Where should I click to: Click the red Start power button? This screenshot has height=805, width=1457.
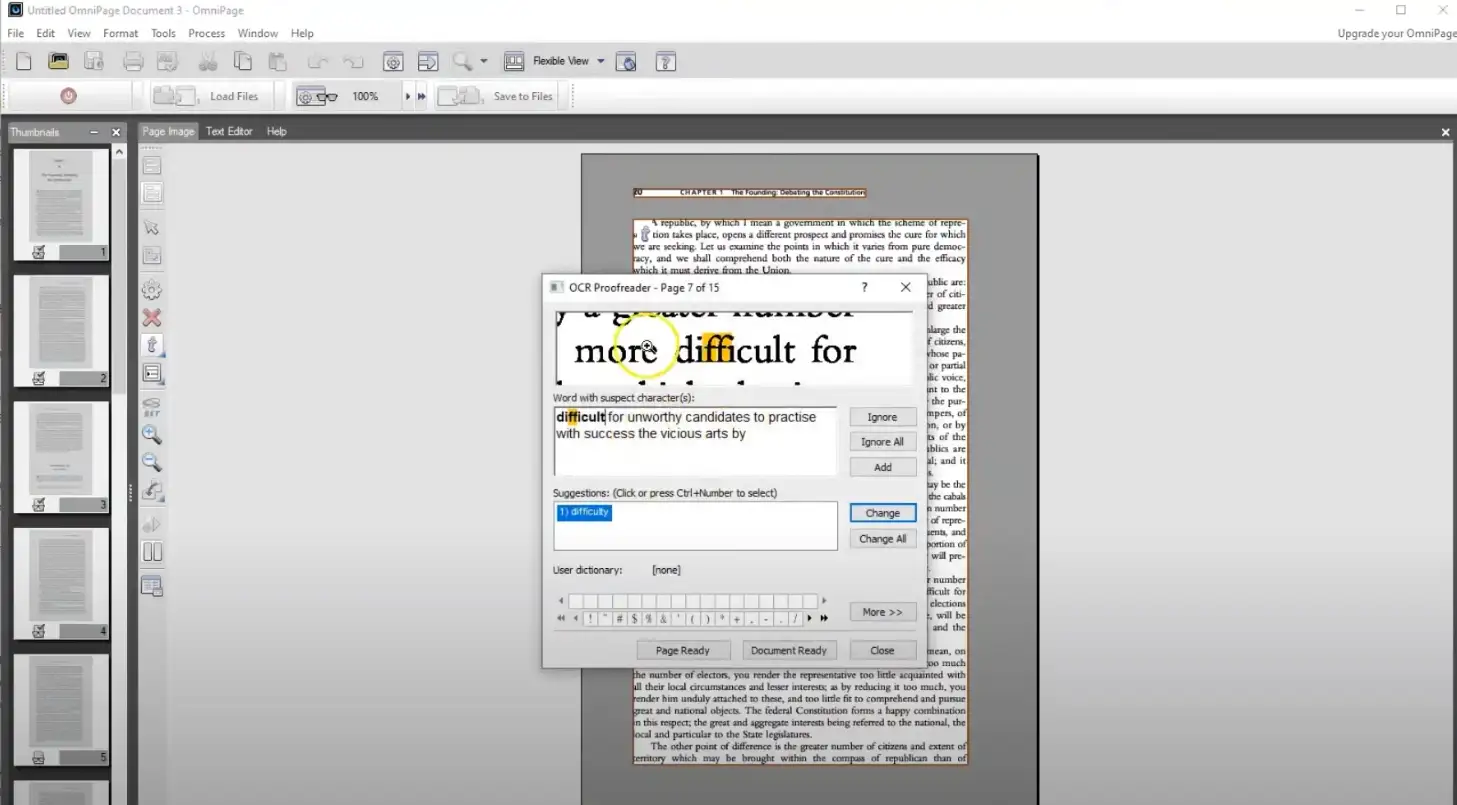point(68,96)
